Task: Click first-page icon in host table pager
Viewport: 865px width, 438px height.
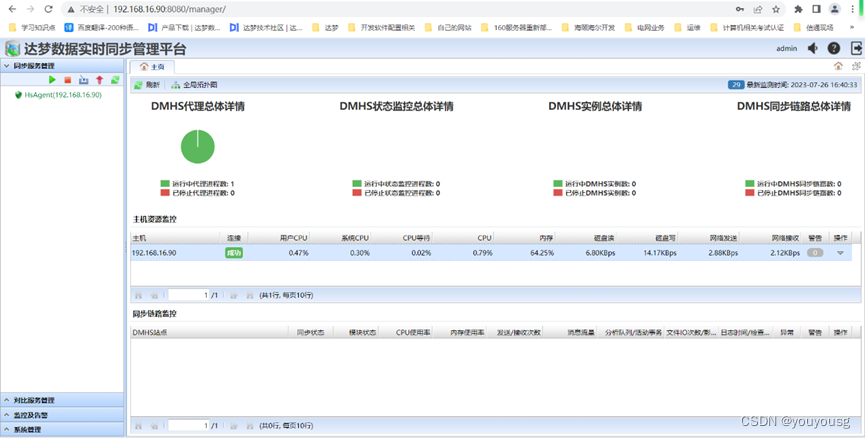Action: (138, 295)
